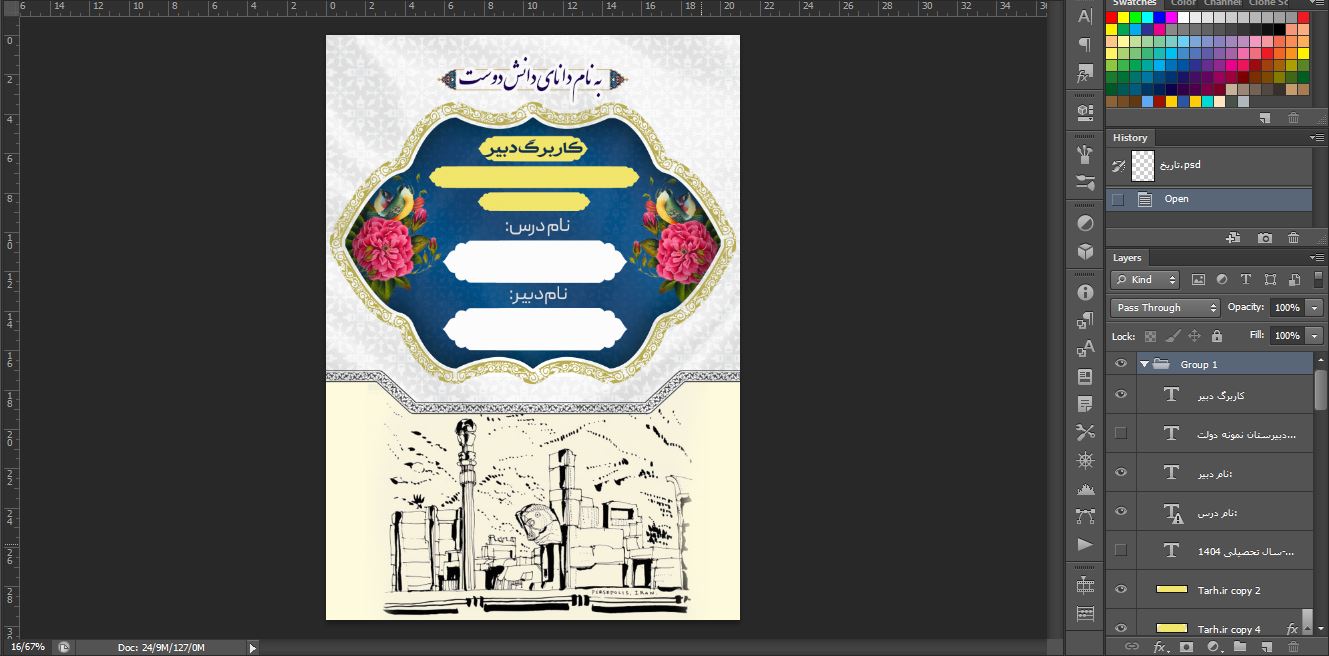This screenshot has height=656, width=1329.
Task: Create new snapshot camera icon in History
Action: 1265,238
